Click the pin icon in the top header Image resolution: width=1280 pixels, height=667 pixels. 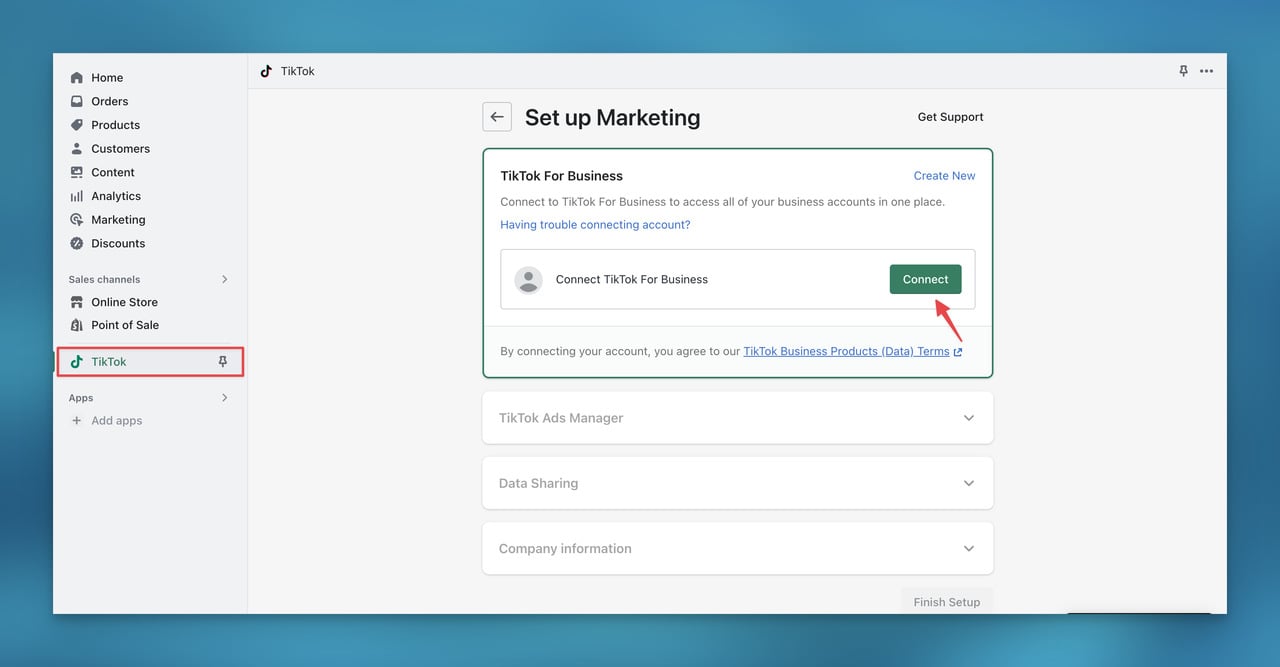point(1183,71)
